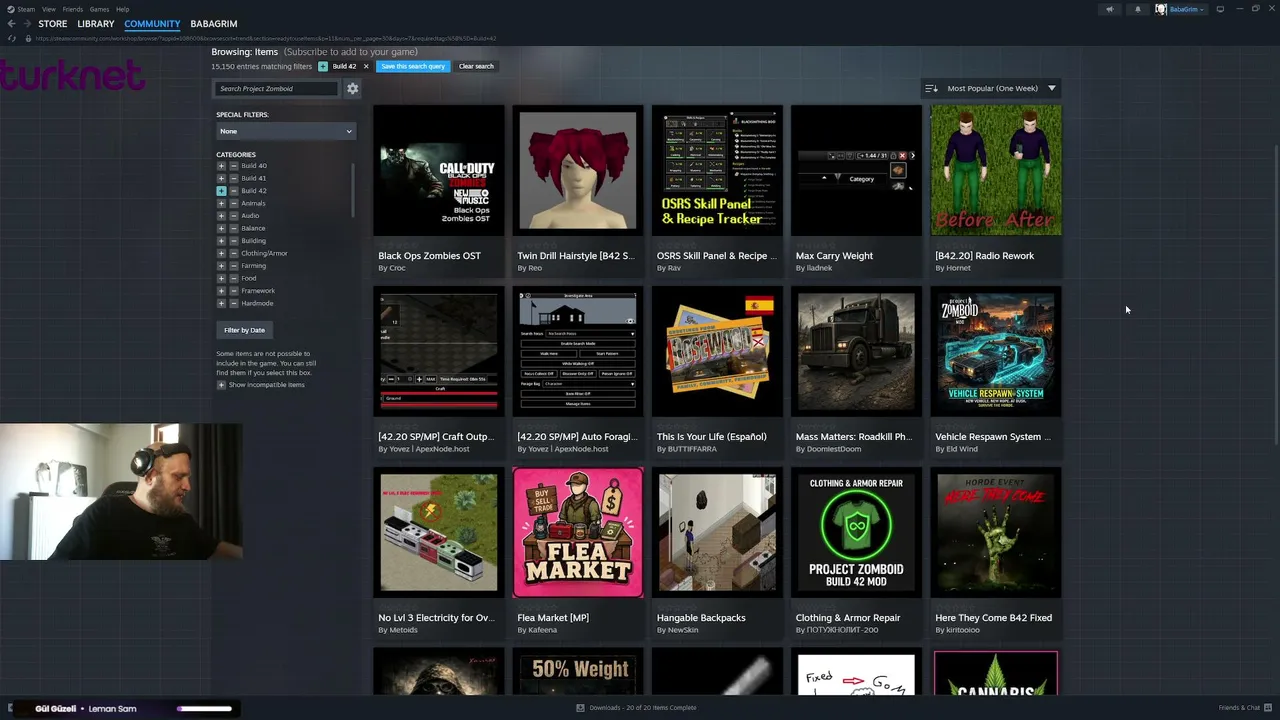Click the padlock icon beside the URL

tap(29, 38)
